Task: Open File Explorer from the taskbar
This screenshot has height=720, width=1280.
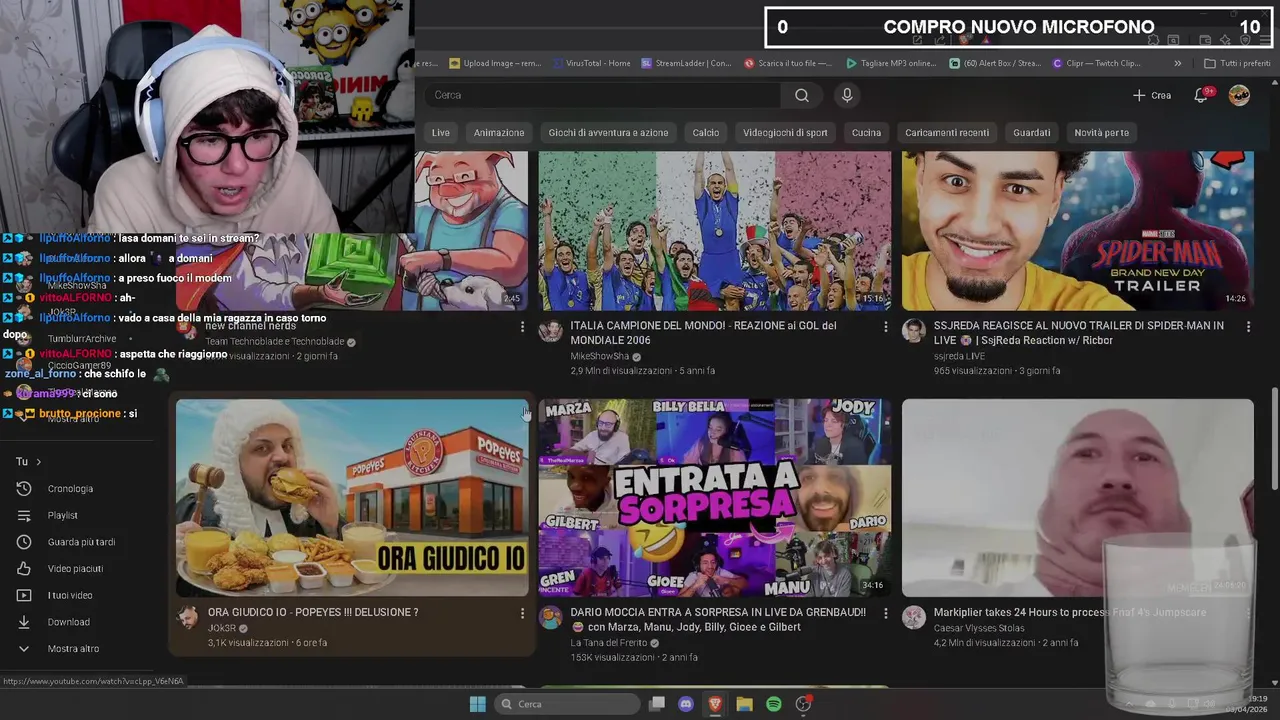Action: coord(744,704)
